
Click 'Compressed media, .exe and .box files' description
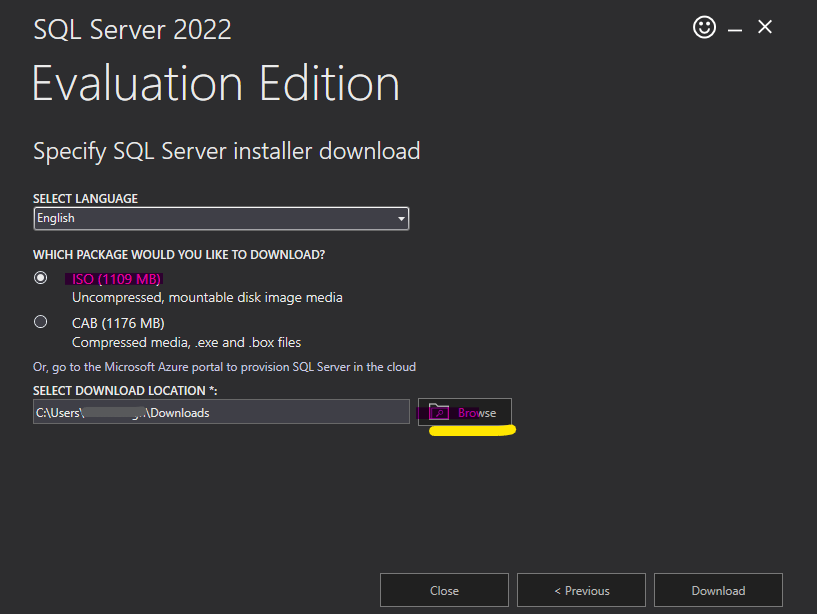pyautogui.click(x=187, y=342)
